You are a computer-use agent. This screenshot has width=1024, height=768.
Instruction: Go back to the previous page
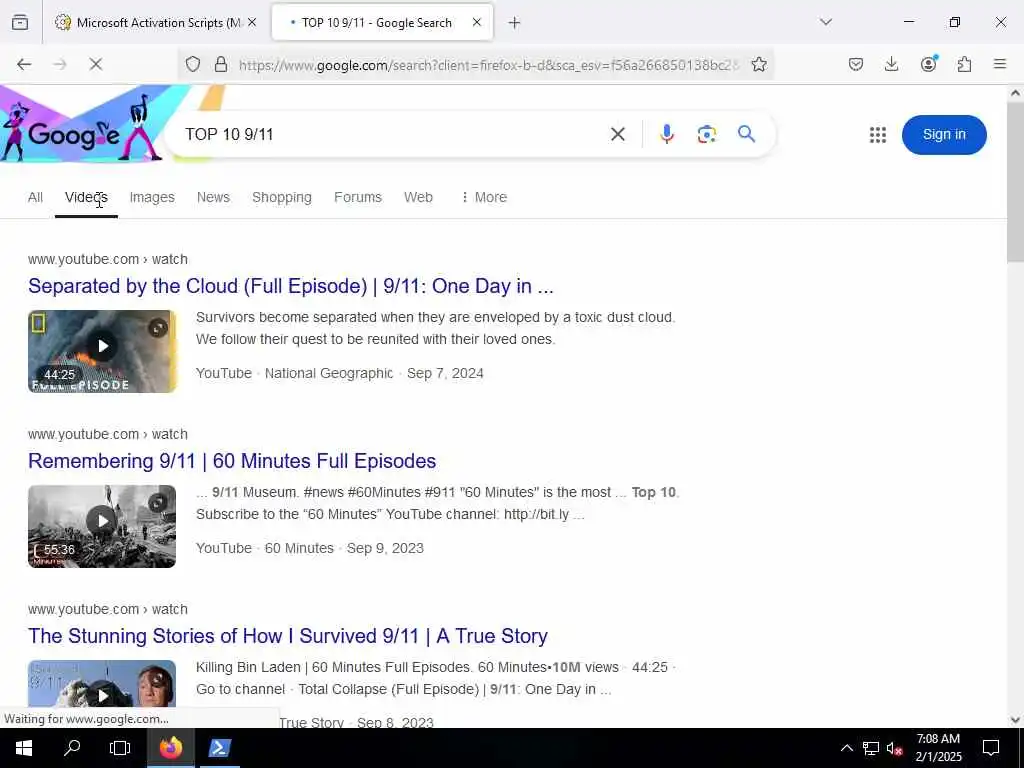tap(24, 64)
